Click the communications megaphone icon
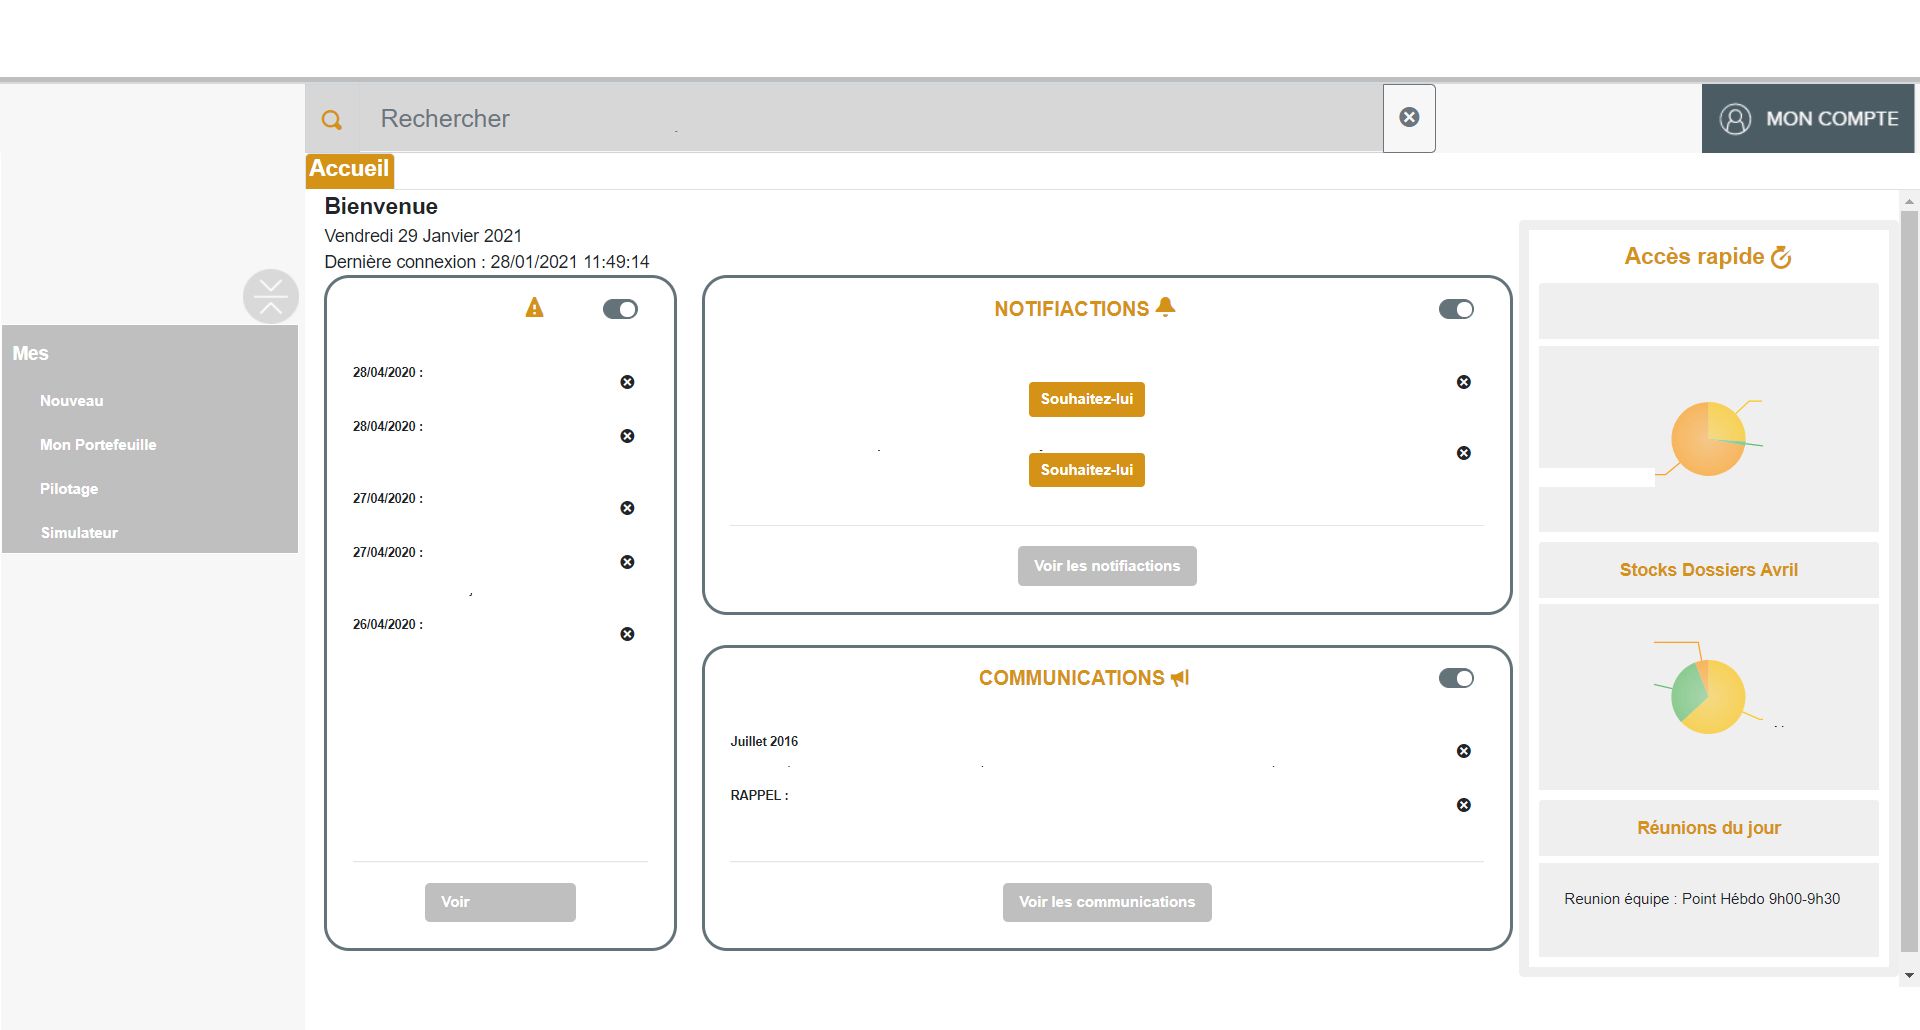 [x=1180, y=678]
